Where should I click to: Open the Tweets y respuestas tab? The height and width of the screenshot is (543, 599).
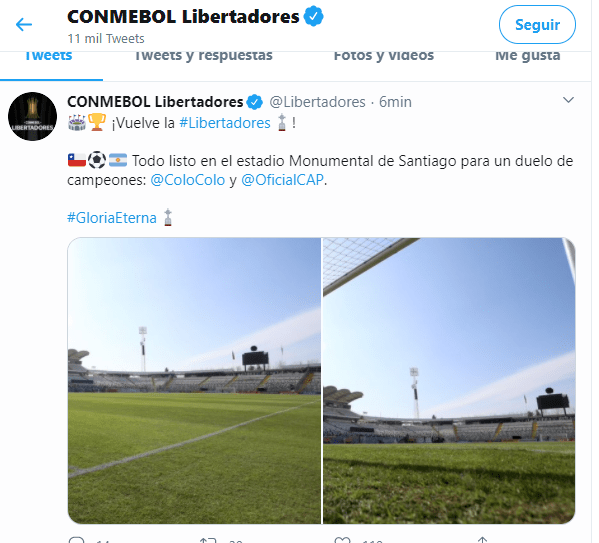203,56
